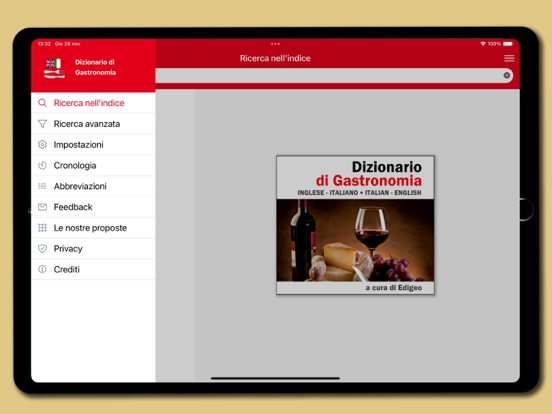The image size is (552, 414).
Task: Tap the 13:32 clock in the status bar
Action: (44, 44)
